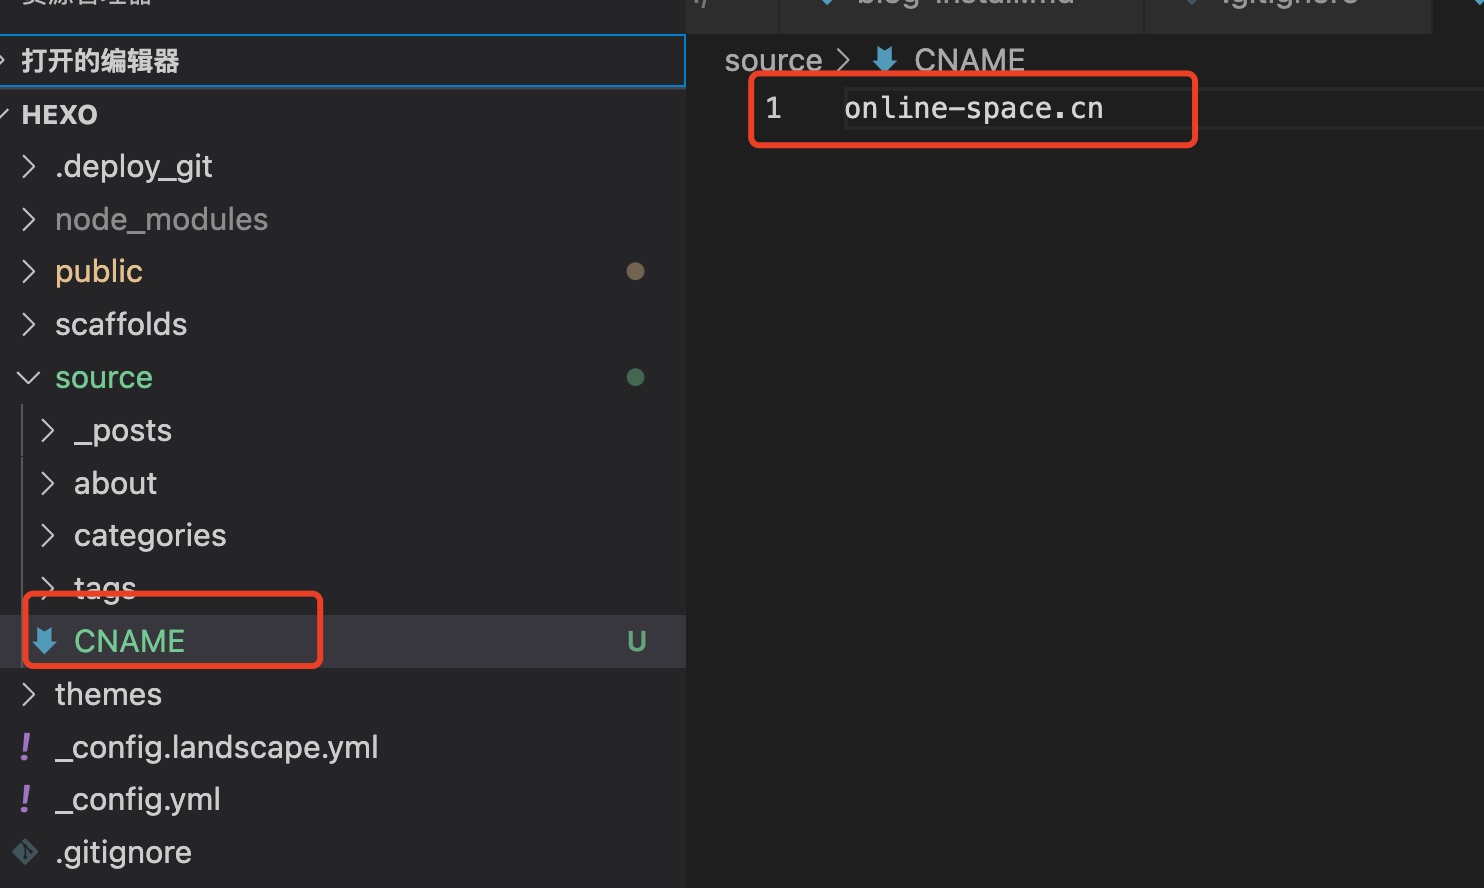Open the categories folder under source

150,535
